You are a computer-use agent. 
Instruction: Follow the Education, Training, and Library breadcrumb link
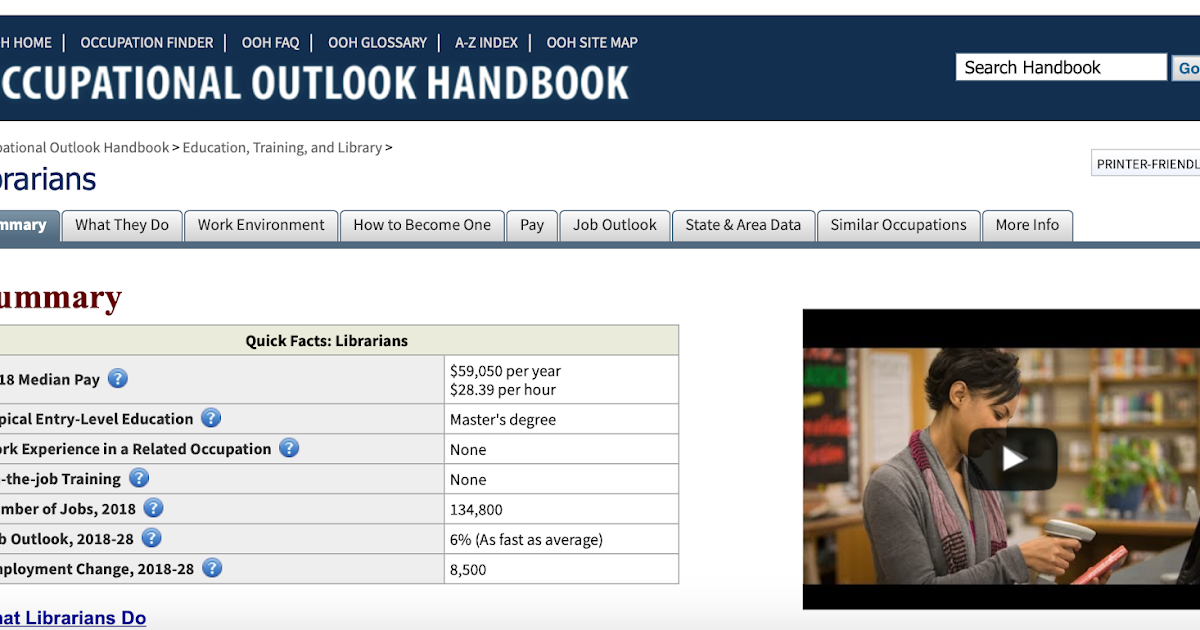[x=285, y=147]
